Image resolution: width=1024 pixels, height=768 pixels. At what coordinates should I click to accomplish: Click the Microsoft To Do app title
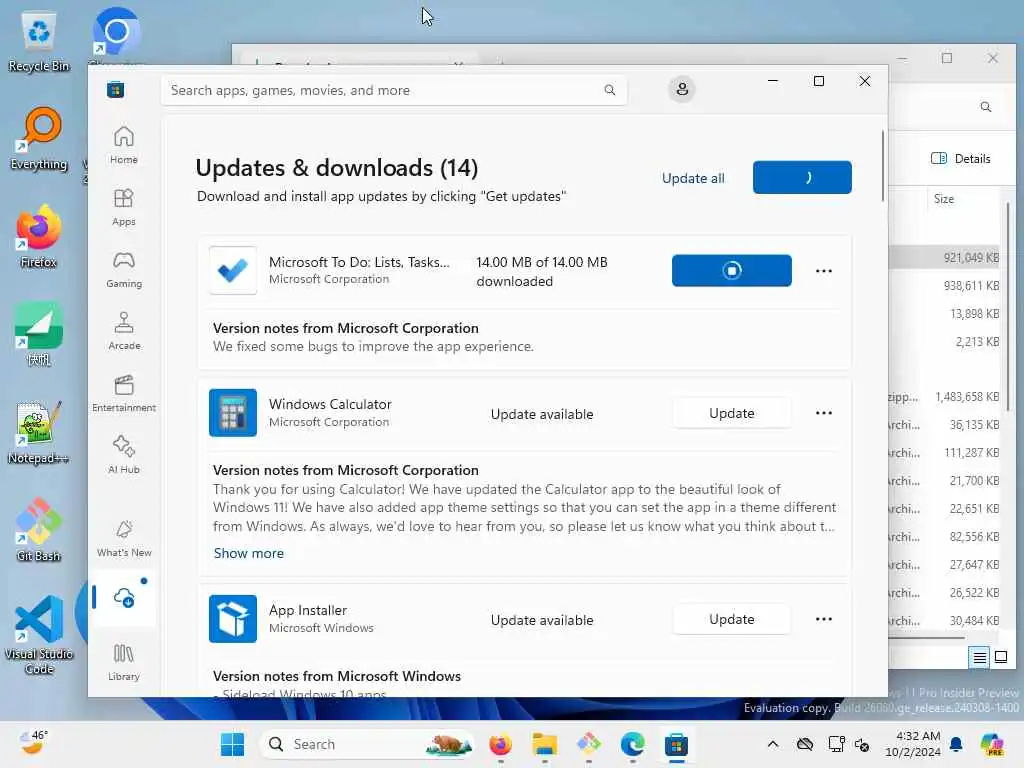[x=359, y=262]
